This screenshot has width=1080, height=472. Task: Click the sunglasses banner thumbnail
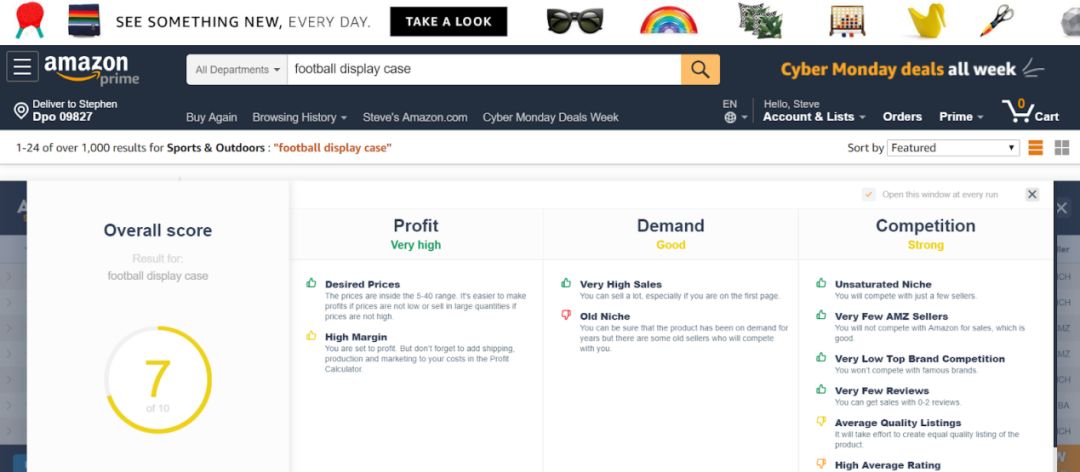574,21
